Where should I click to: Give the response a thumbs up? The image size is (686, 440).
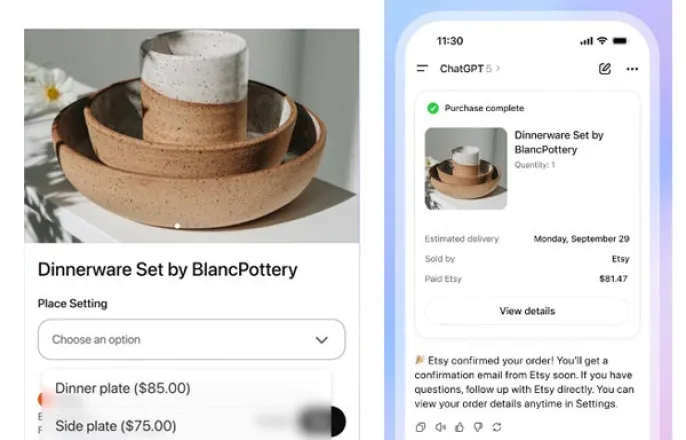point(459,427)
